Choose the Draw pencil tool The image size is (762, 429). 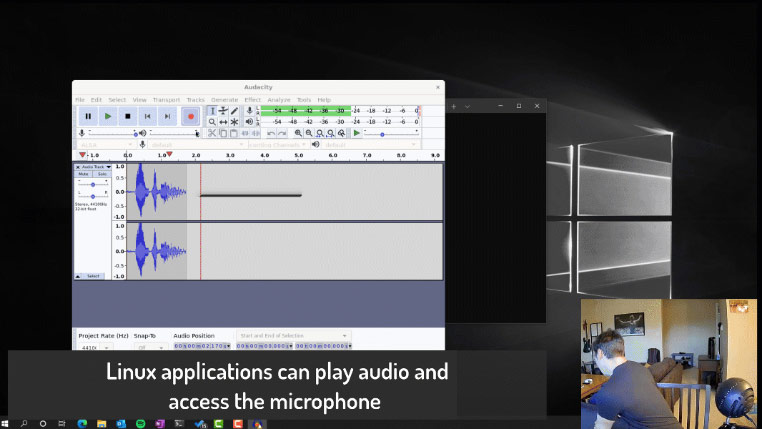pyautogui.click(x=235, y=111)
